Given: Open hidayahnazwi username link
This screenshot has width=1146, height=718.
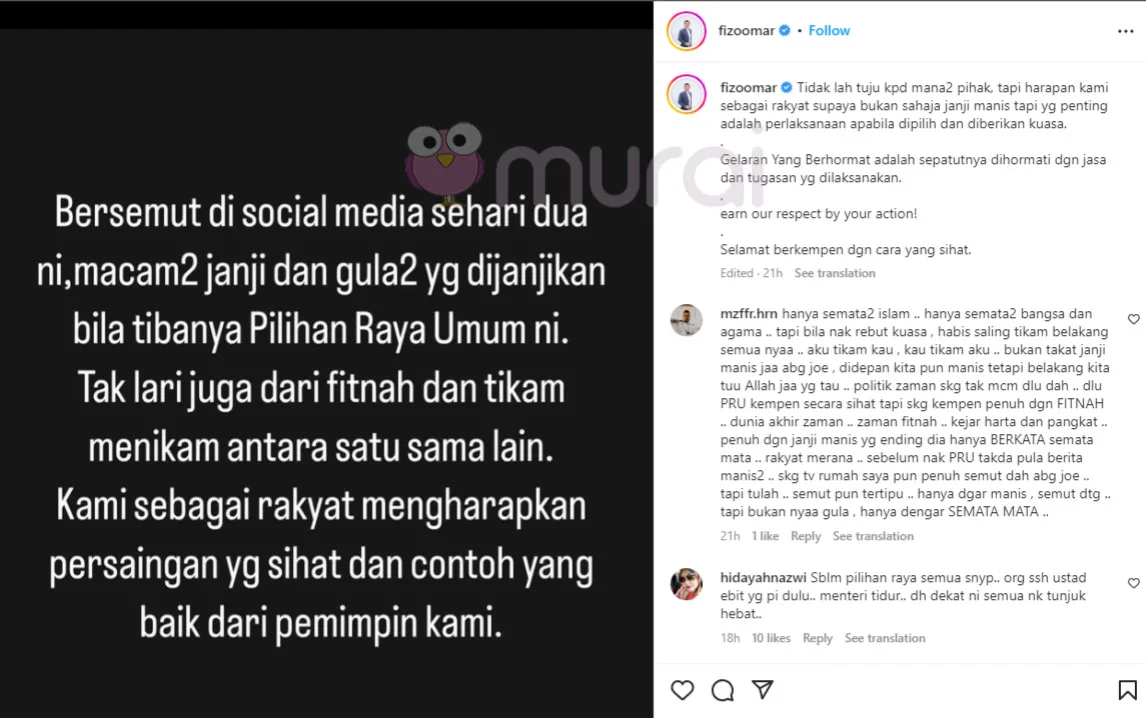Looking at the screenshot, I should tap(763, 578).
